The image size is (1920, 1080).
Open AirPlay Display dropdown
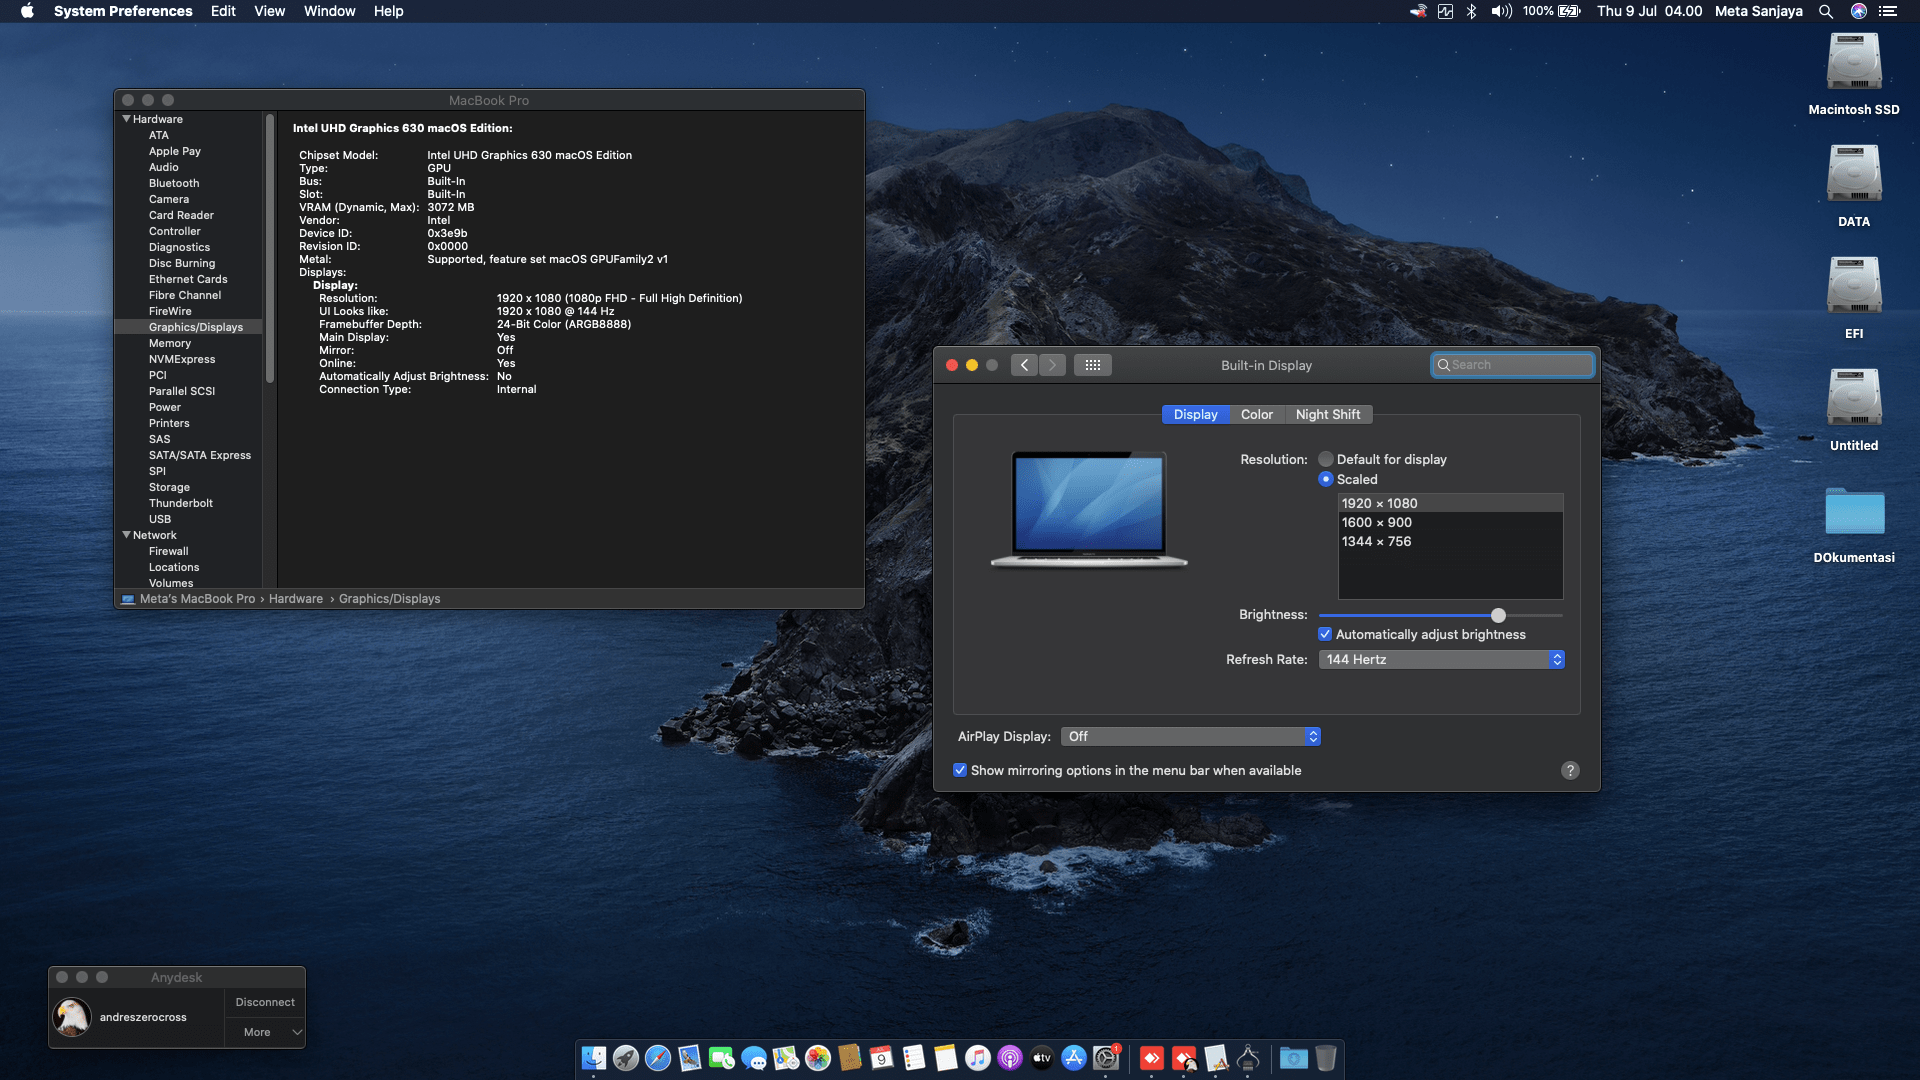click(1191, 736)
